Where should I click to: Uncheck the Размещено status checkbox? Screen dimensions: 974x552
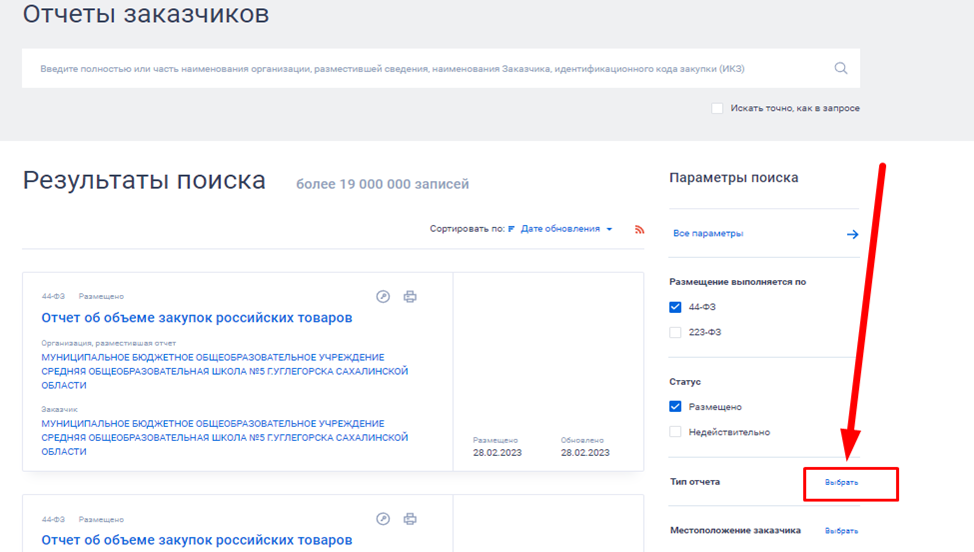click(675, 407)
